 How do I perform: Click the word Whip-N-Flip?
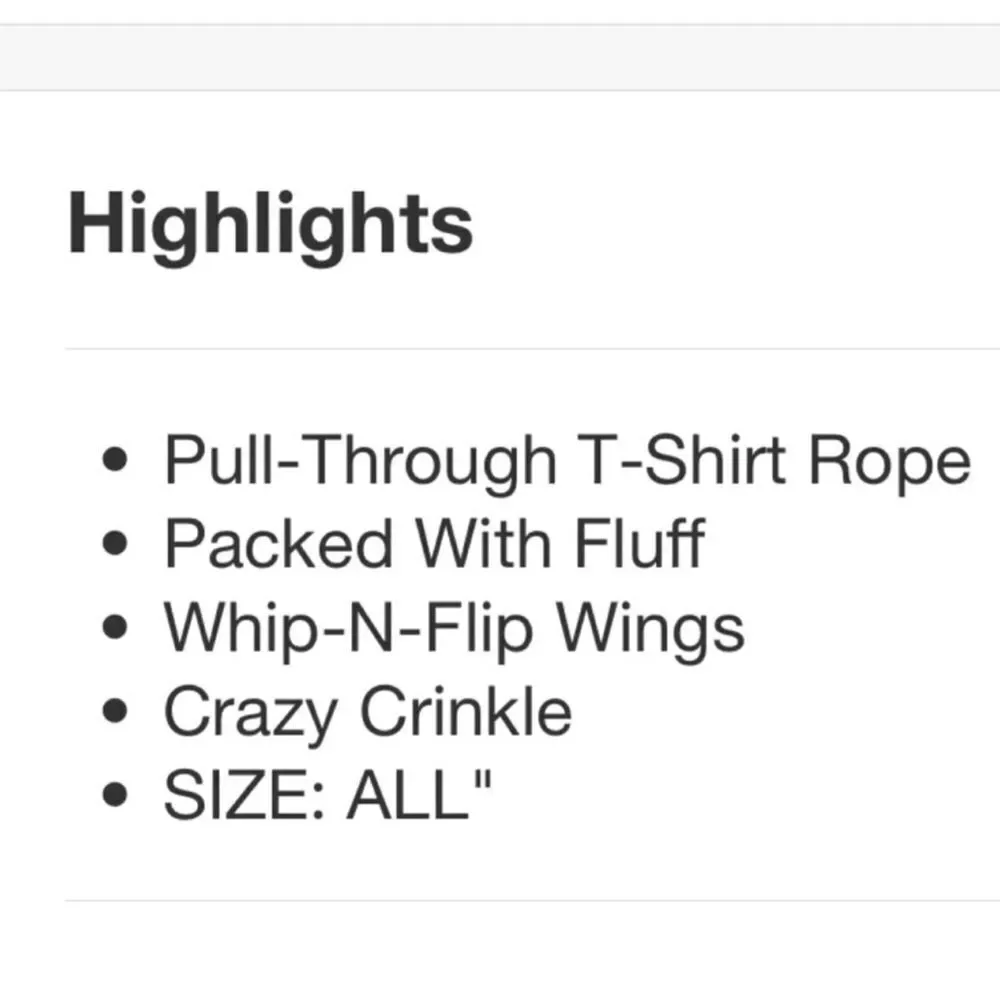(x=348, y=631)
